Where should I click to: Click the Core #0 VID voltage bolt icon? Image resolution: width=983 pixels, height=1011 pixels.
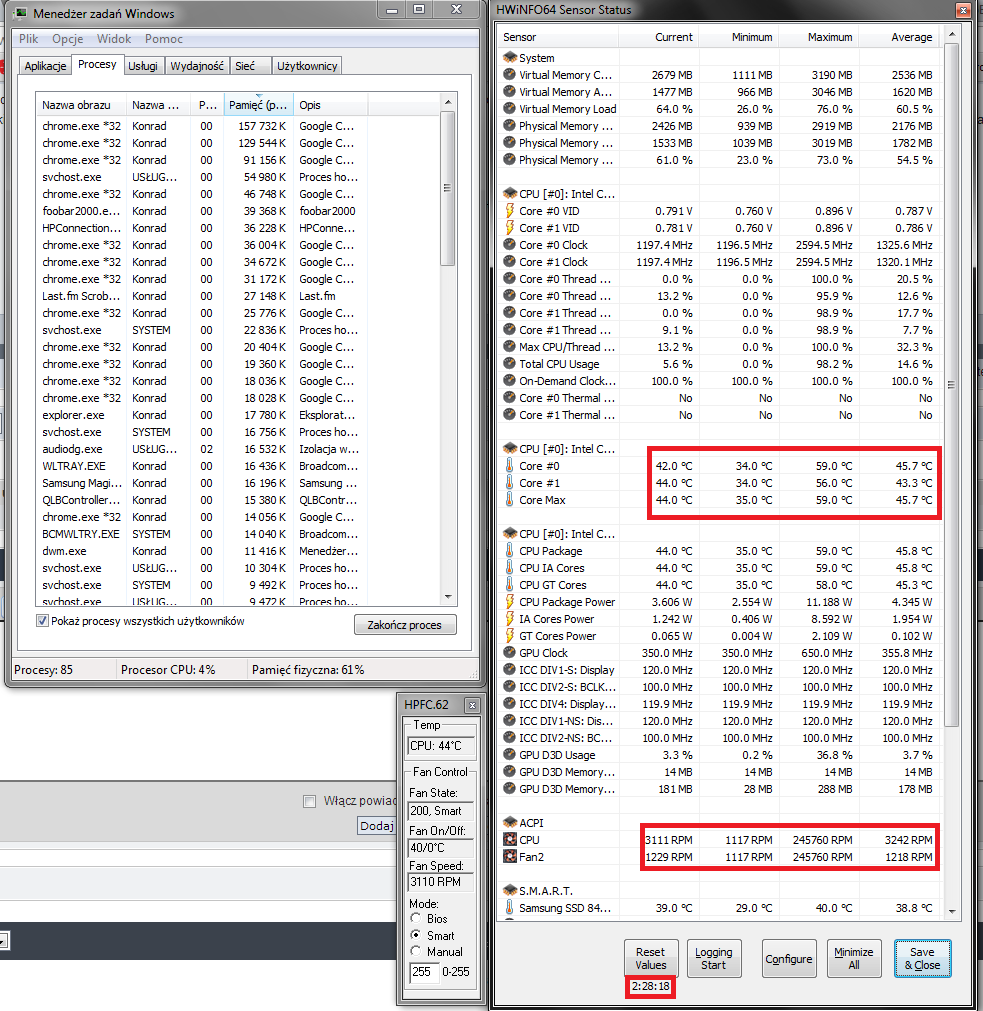pos(510,211)
